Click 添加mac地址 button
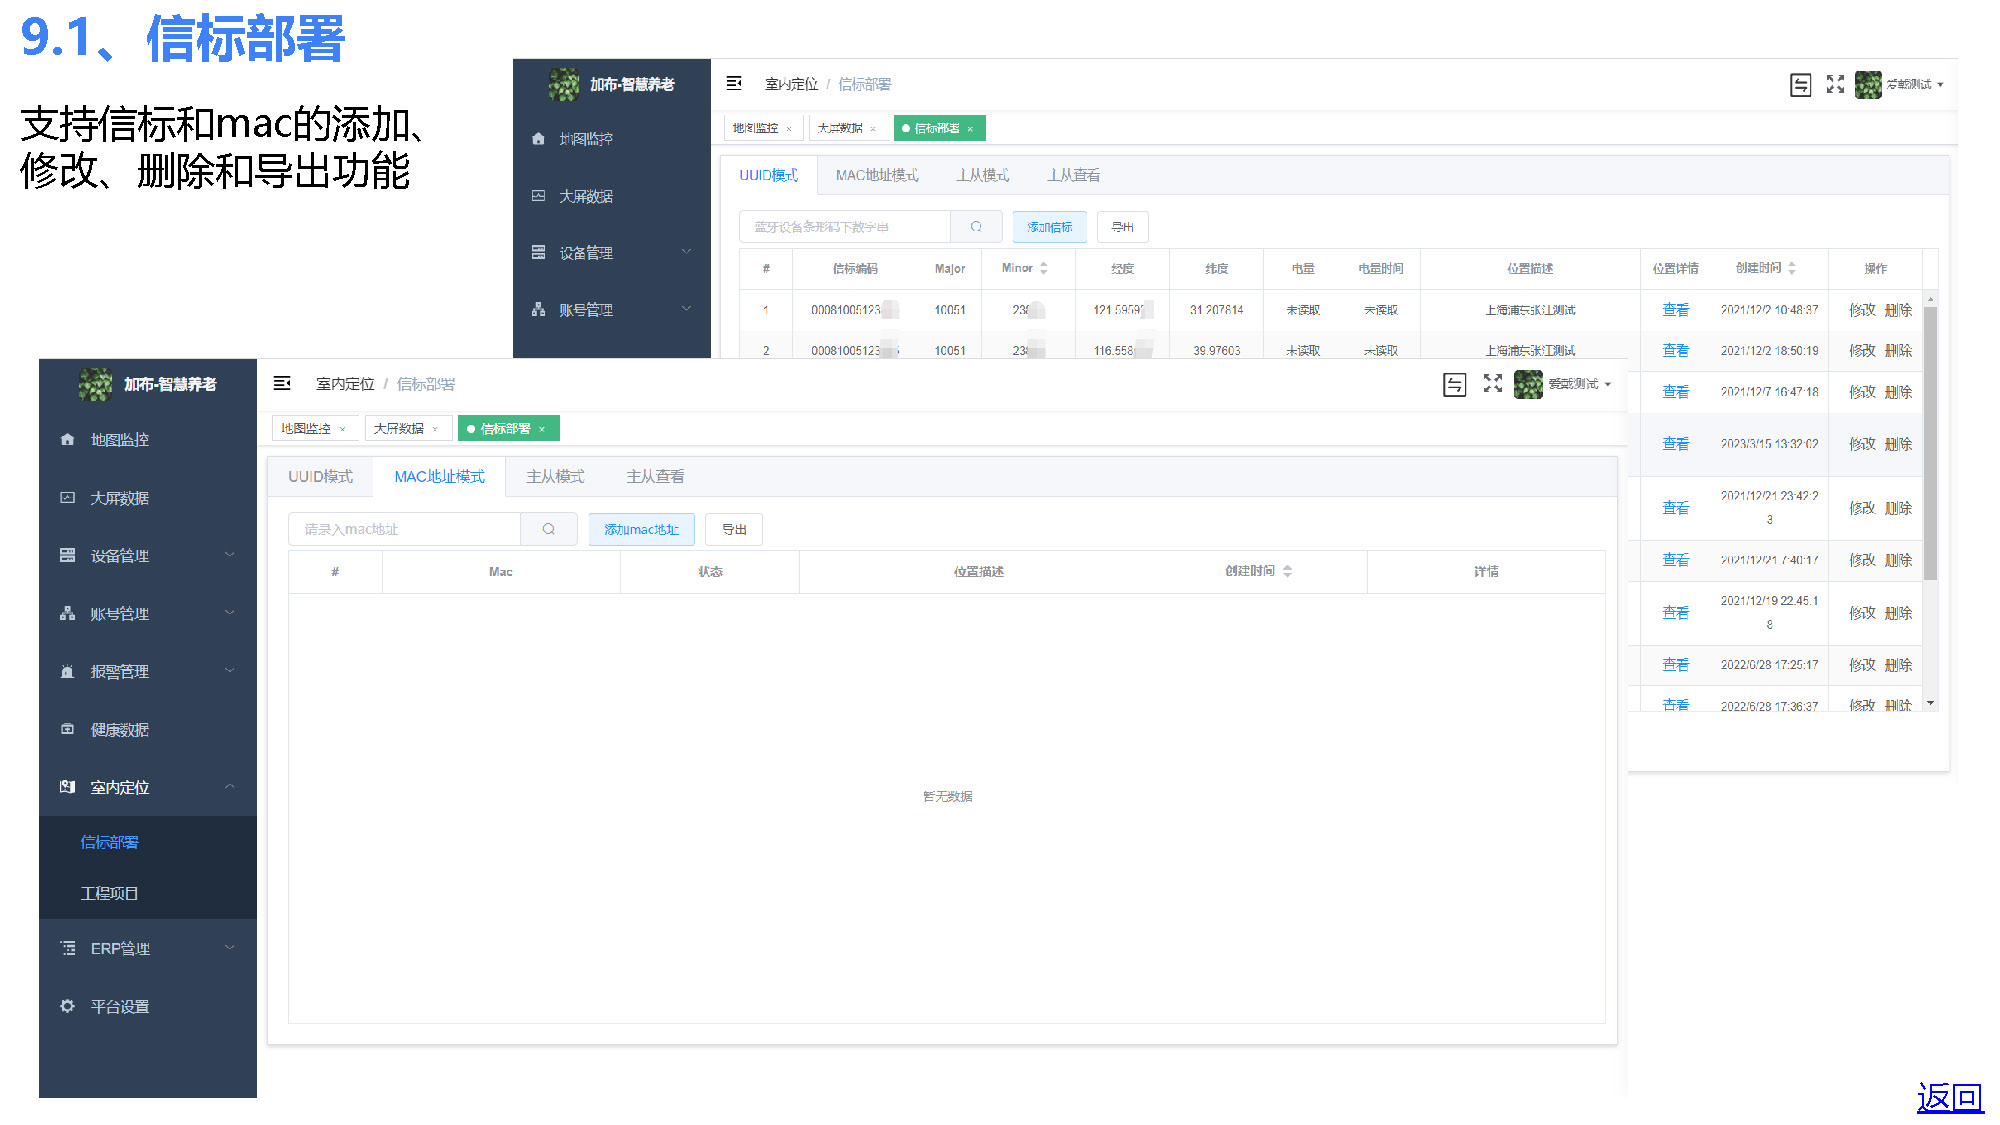The width and height of the screenshot is (2000, 1125). (x=641, y=529)
